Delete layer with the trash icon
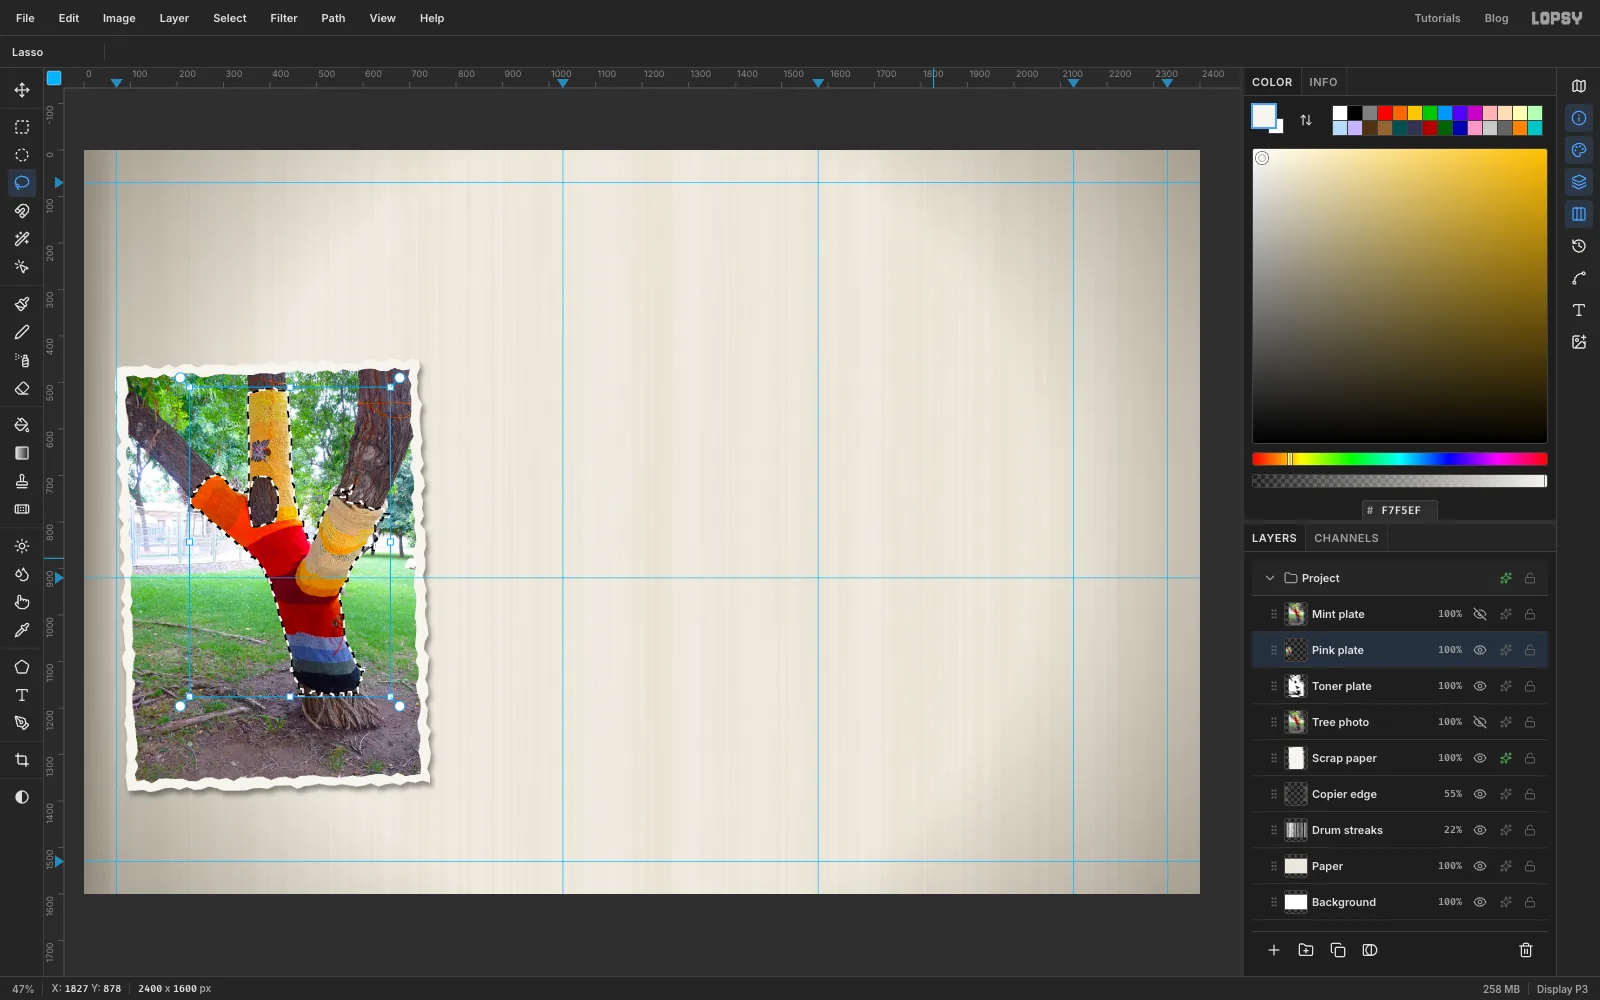1600x1000 pixels. pyautogui.click(x=1526, y=950)
